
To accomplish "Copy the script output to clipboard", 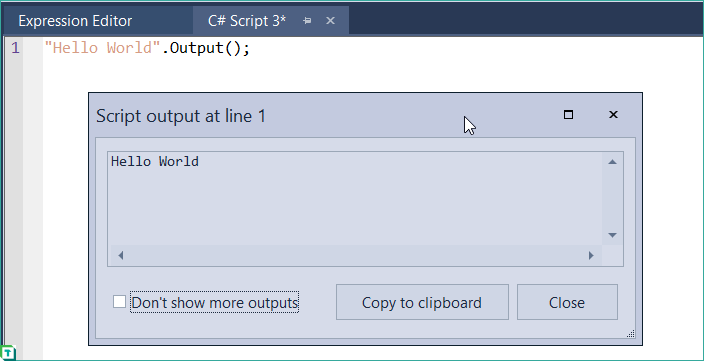I will (x=422, y=302).
